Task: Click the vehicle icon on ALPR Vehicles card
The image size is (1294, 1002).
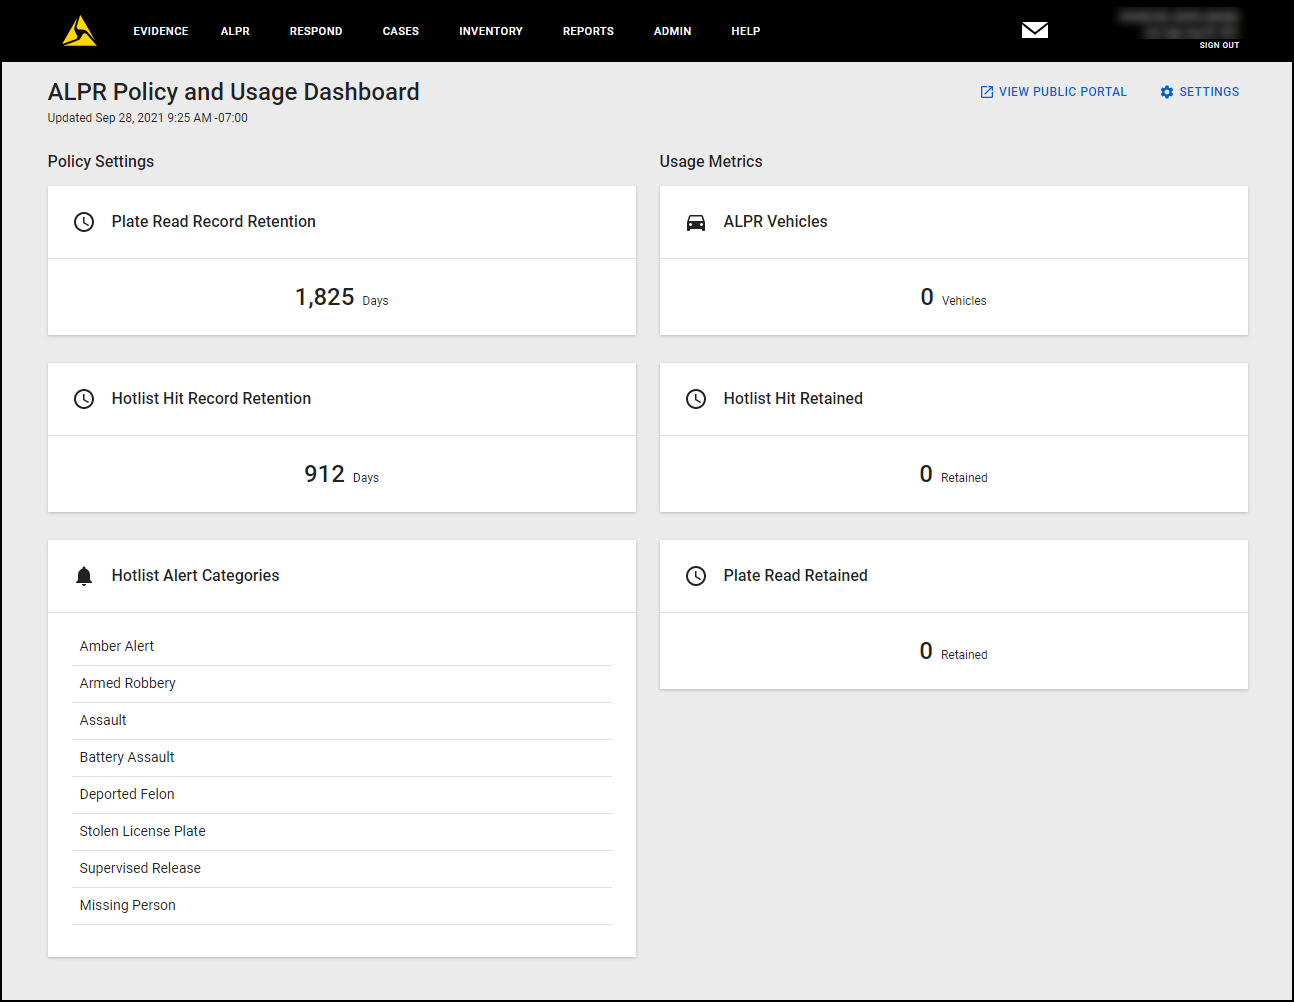Action: click(695, 221)
